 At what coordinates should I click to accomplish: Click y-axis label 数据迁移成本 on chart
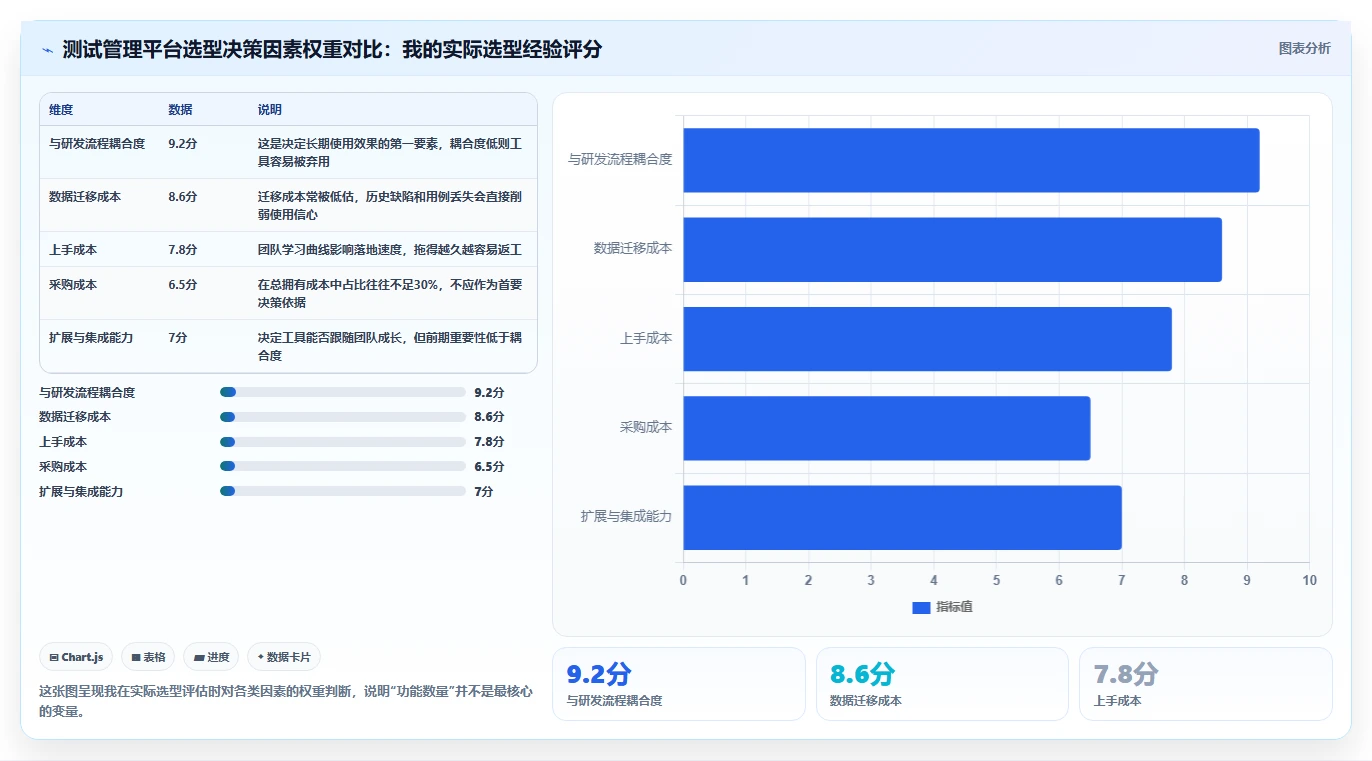tap(633, 248)
